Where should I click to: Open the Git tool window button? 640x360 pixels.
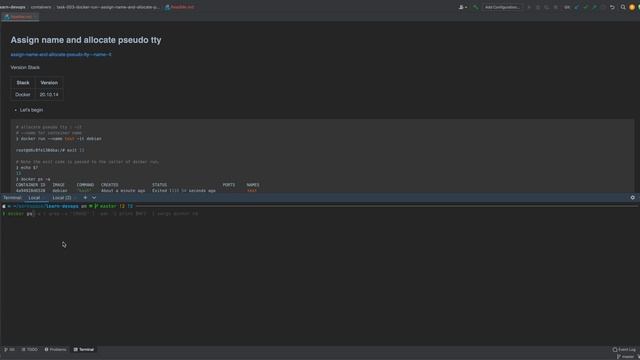(9, 350)
